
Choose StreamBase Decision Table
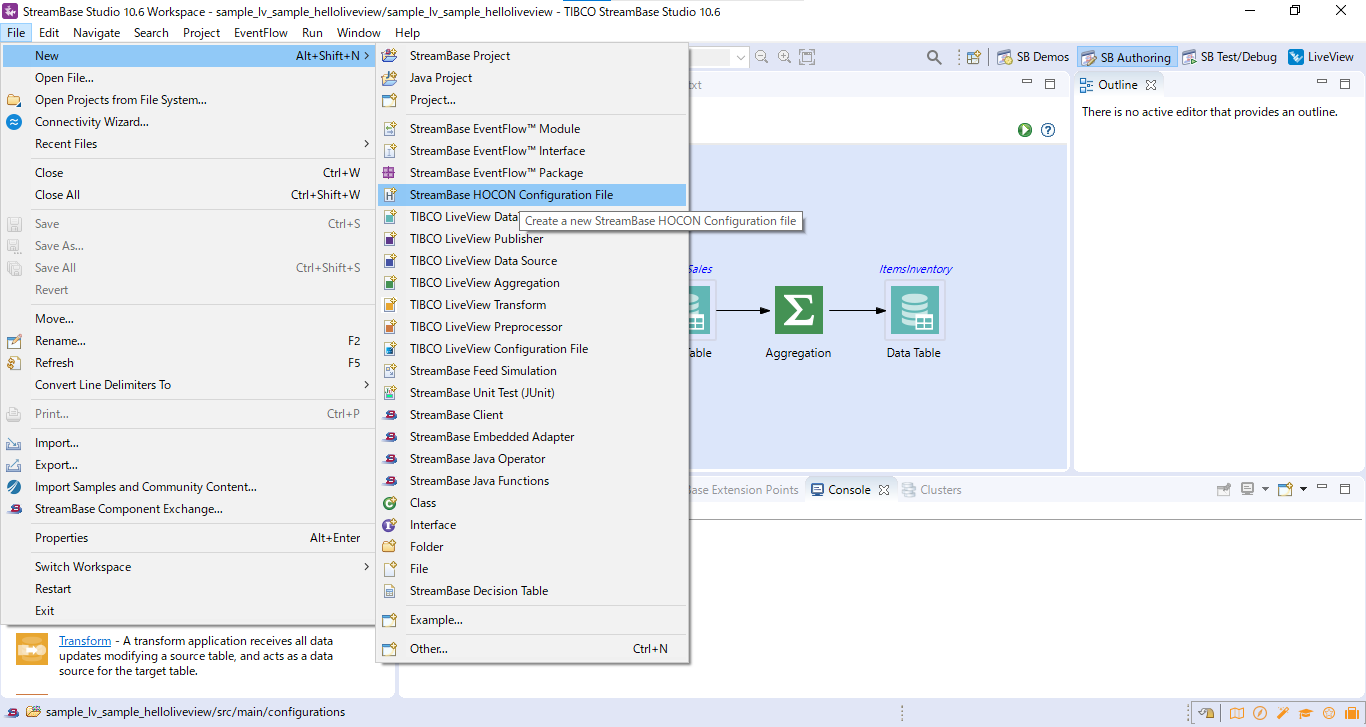pos(532,591)
